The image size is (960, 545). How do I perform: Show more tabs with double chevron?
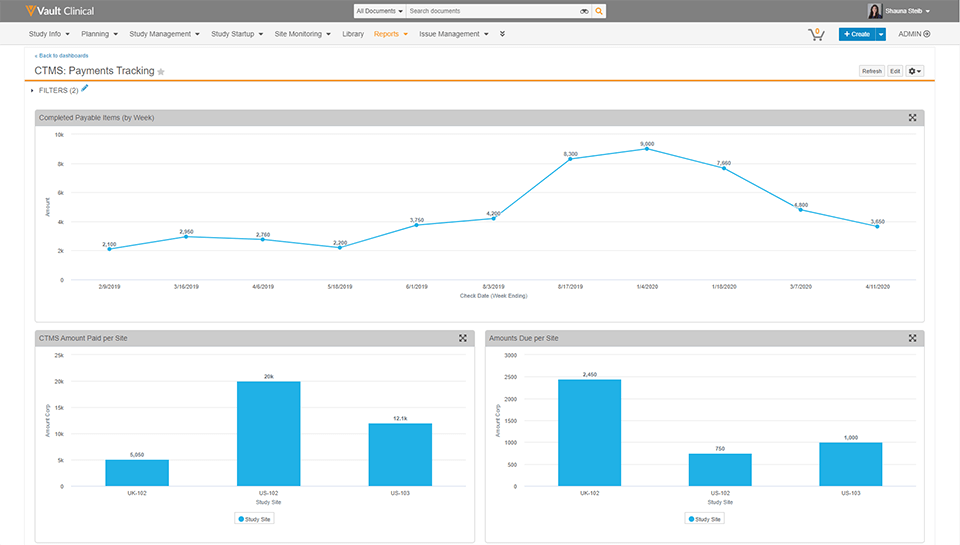coord(502,34)
